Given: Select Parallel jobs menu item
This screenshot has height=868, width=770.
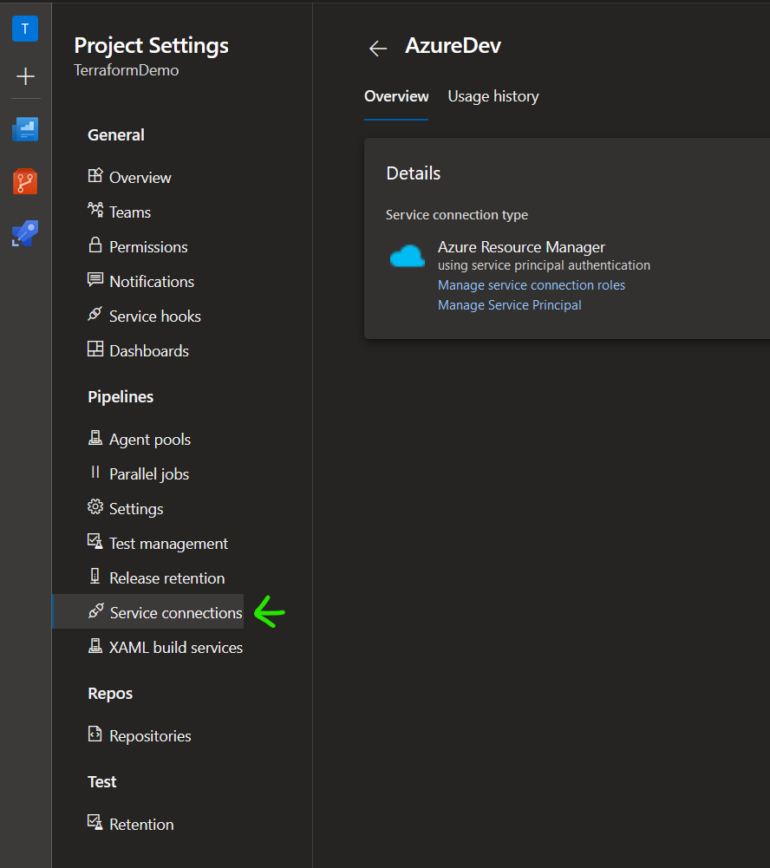Looking at the screenshot, I should 148,474.
